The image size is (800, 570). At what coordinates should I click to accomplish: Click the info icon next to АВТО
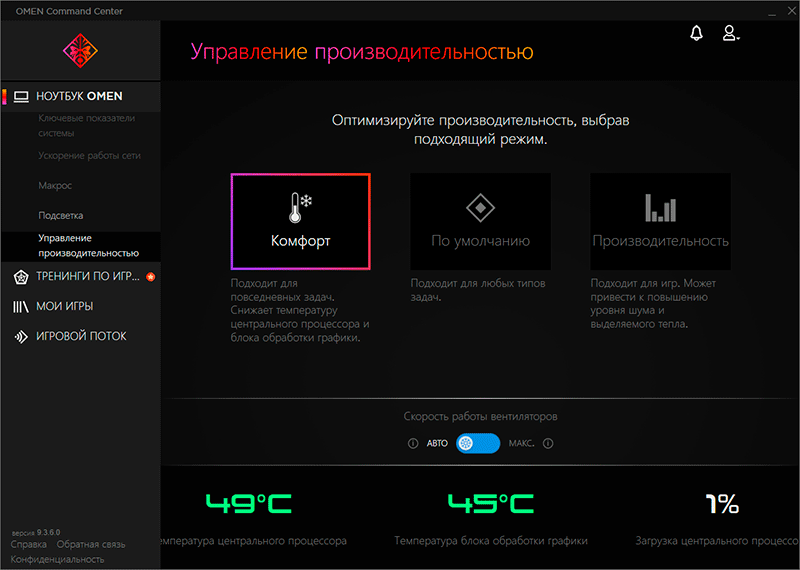click(413, 443)
